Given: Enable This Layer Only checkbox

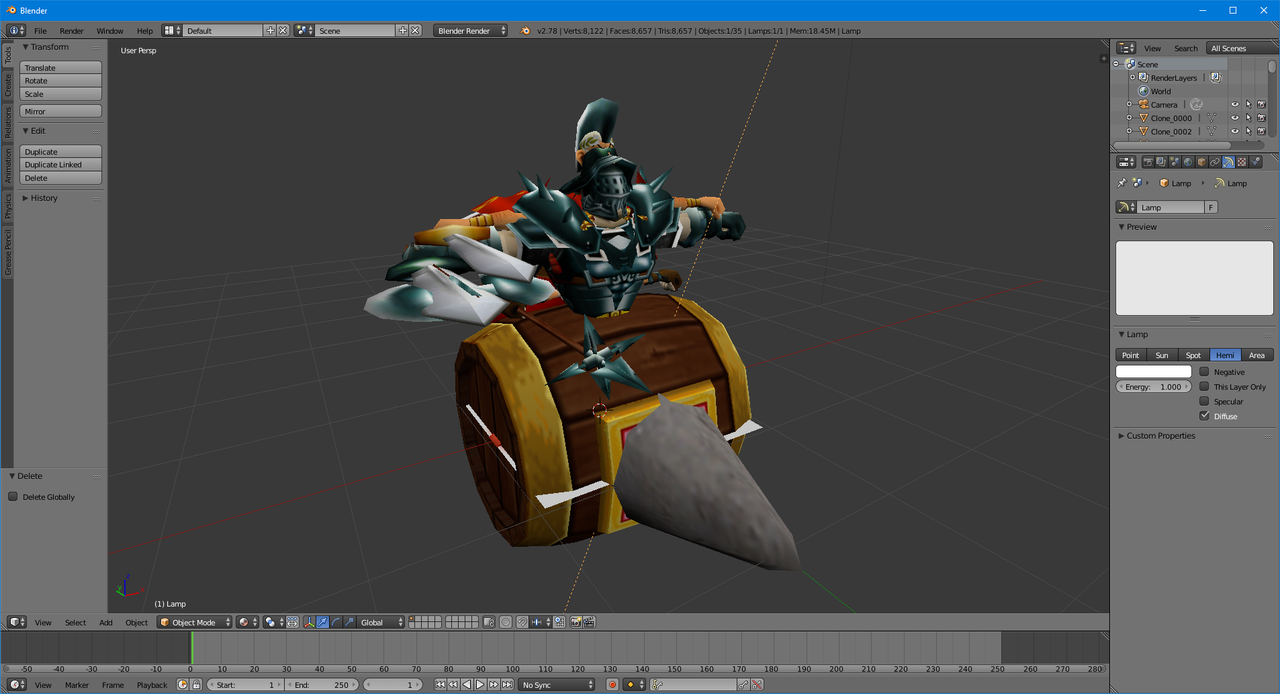Looking at the screenshot, I should pyautogui.click(x=1204, y=386).
